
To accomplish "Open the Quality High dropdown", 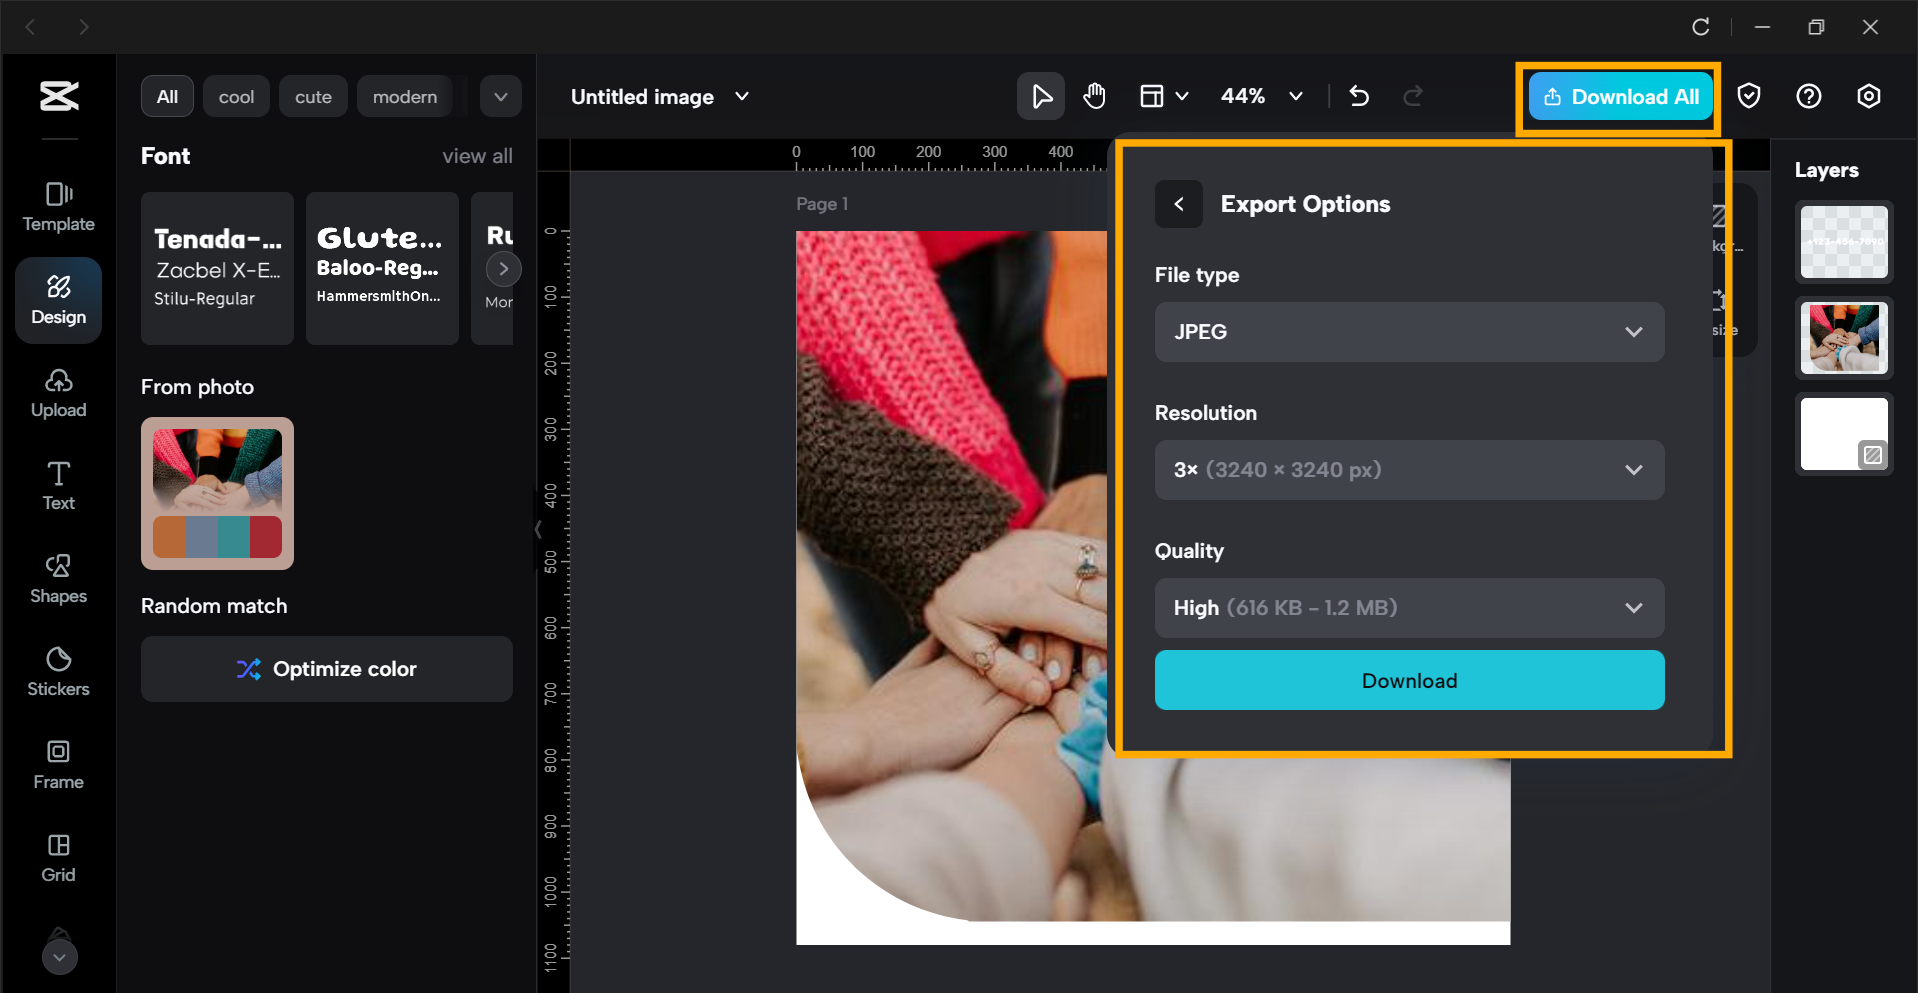I will [1409, 608].
